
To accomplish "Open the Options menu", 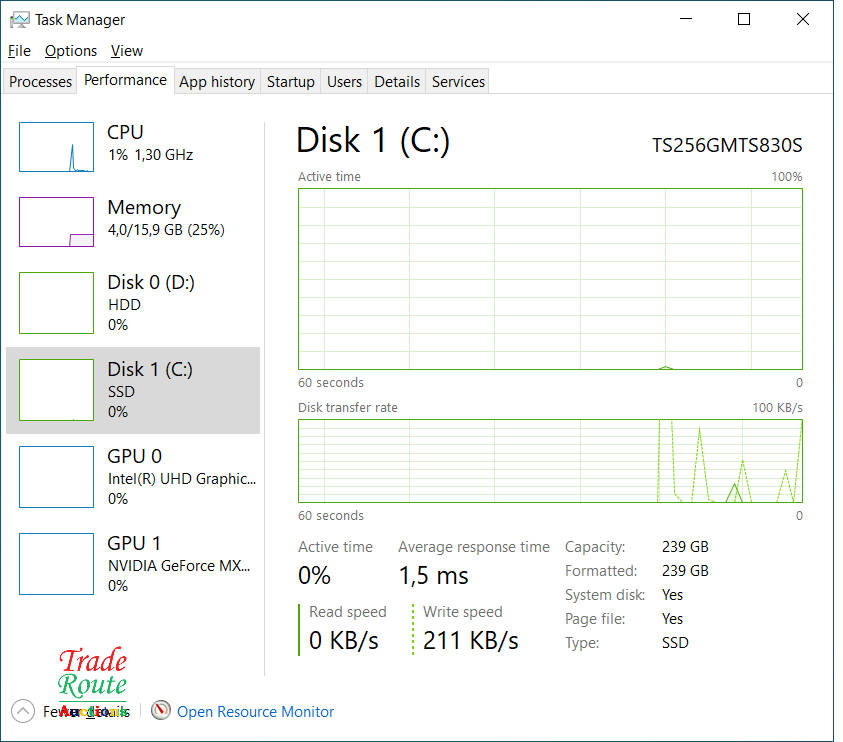I will point(71,51).
